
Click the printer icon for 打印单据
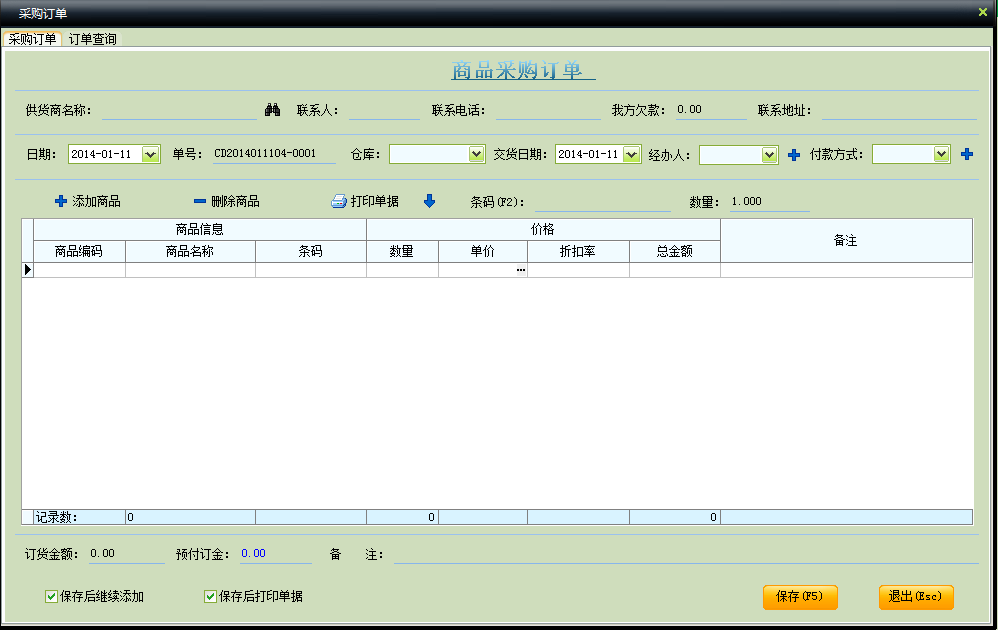339,202
